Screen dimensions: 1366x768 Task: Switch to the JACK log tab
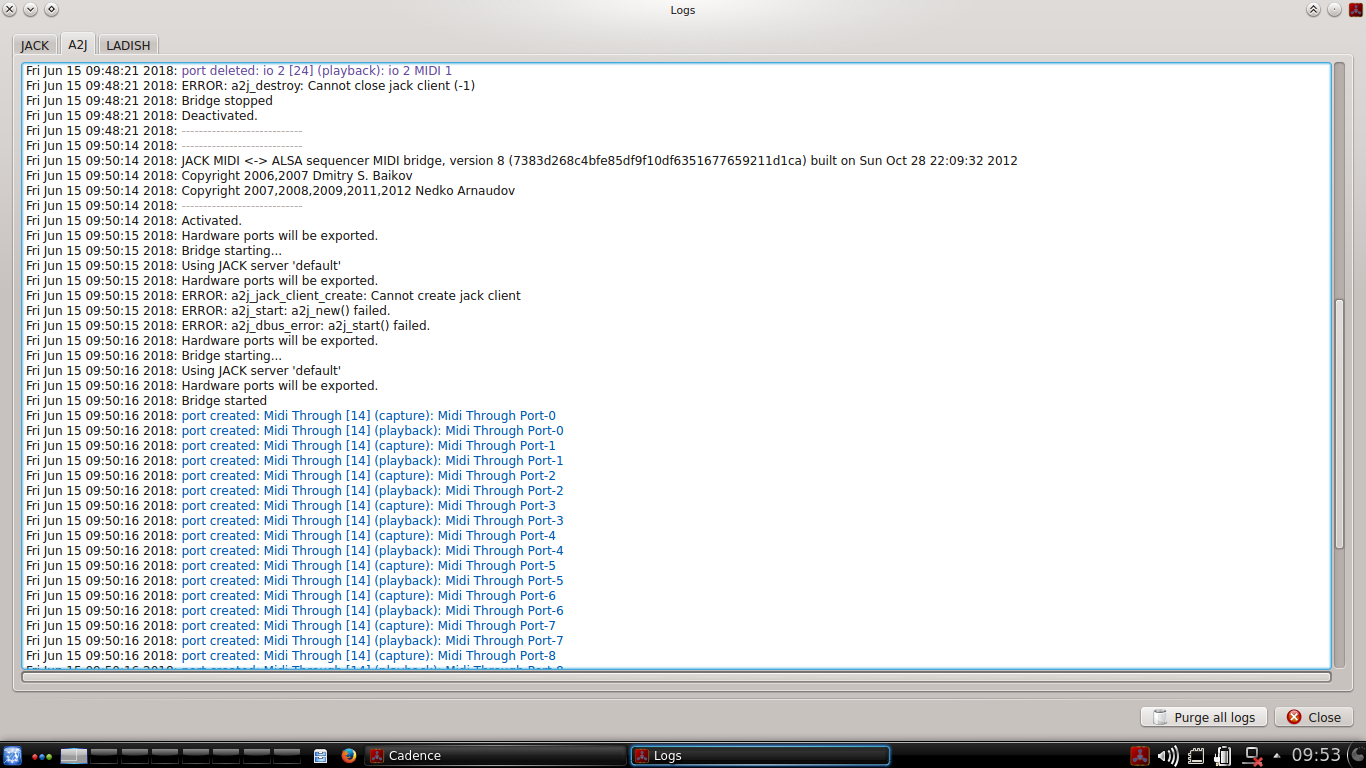pos(35,46)
